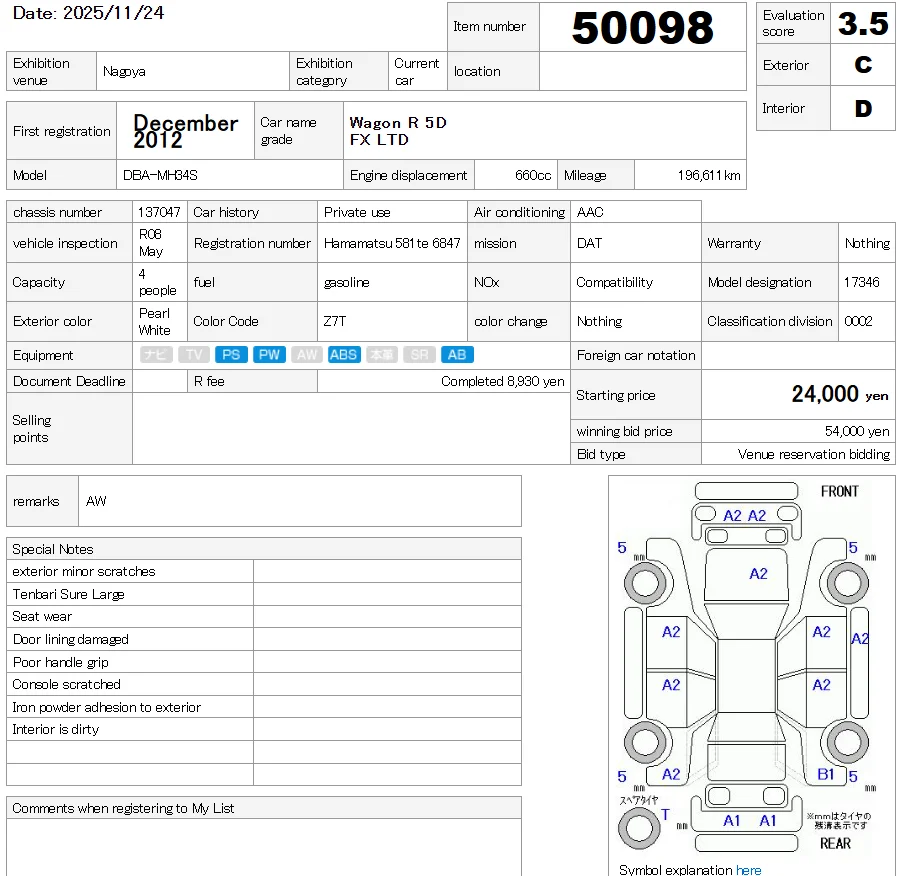Open the Symbol explanation here link
Image resolution: width=901 pixels, height=876 pixels.
tap(749, 869)
